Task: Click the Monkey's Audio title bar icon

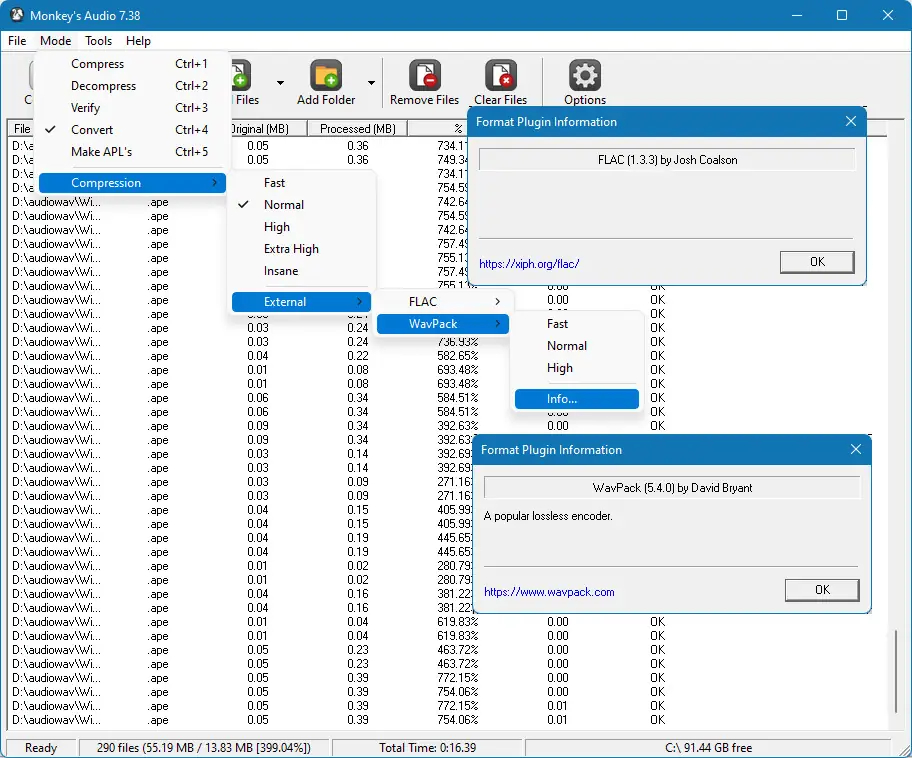Action: click(x=16, y=15)
